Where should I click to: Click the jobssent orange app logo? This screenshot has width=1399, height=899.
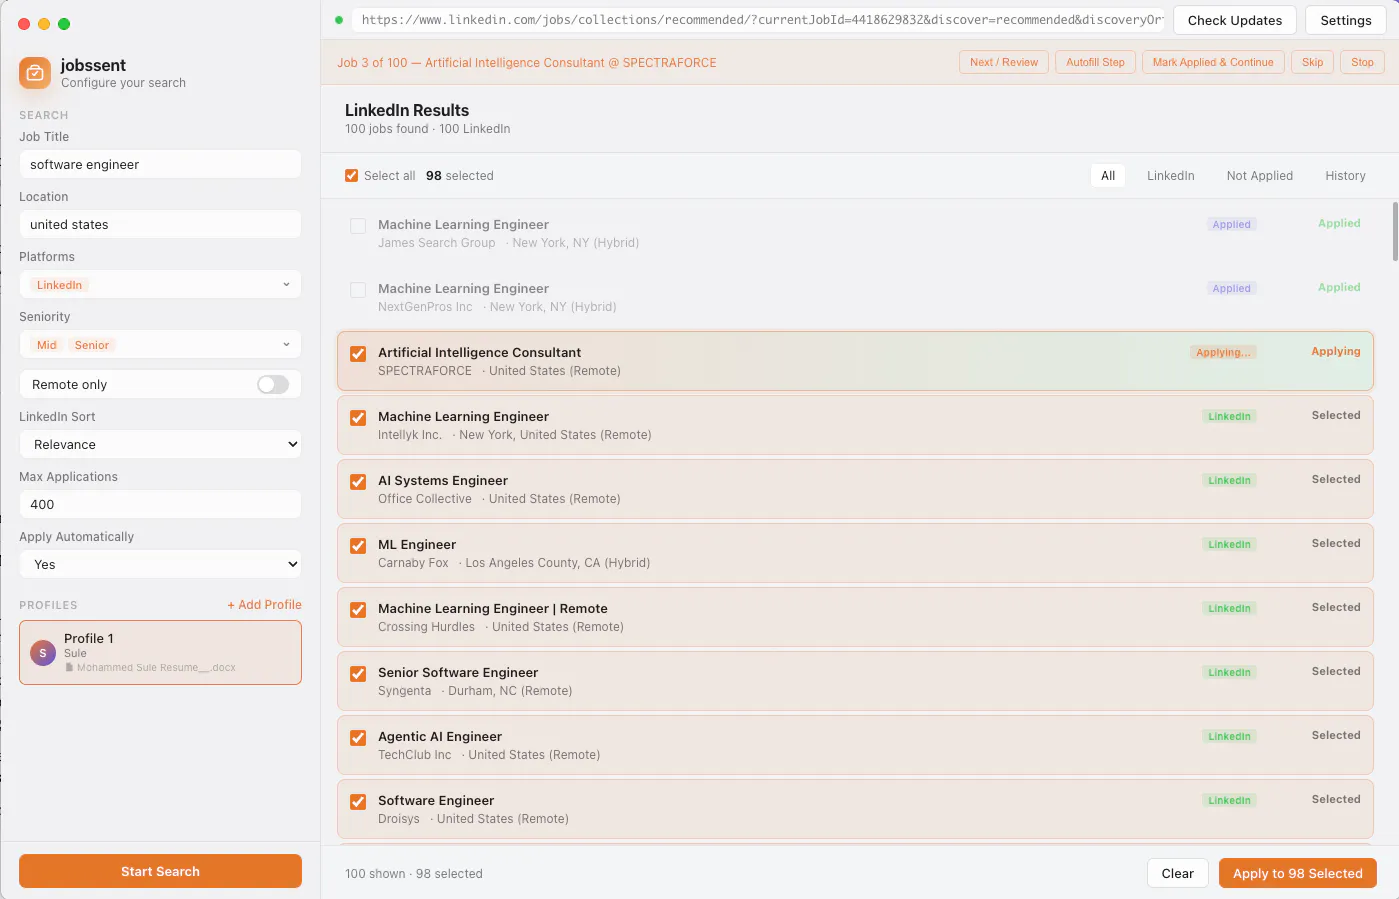coord(35,72)
